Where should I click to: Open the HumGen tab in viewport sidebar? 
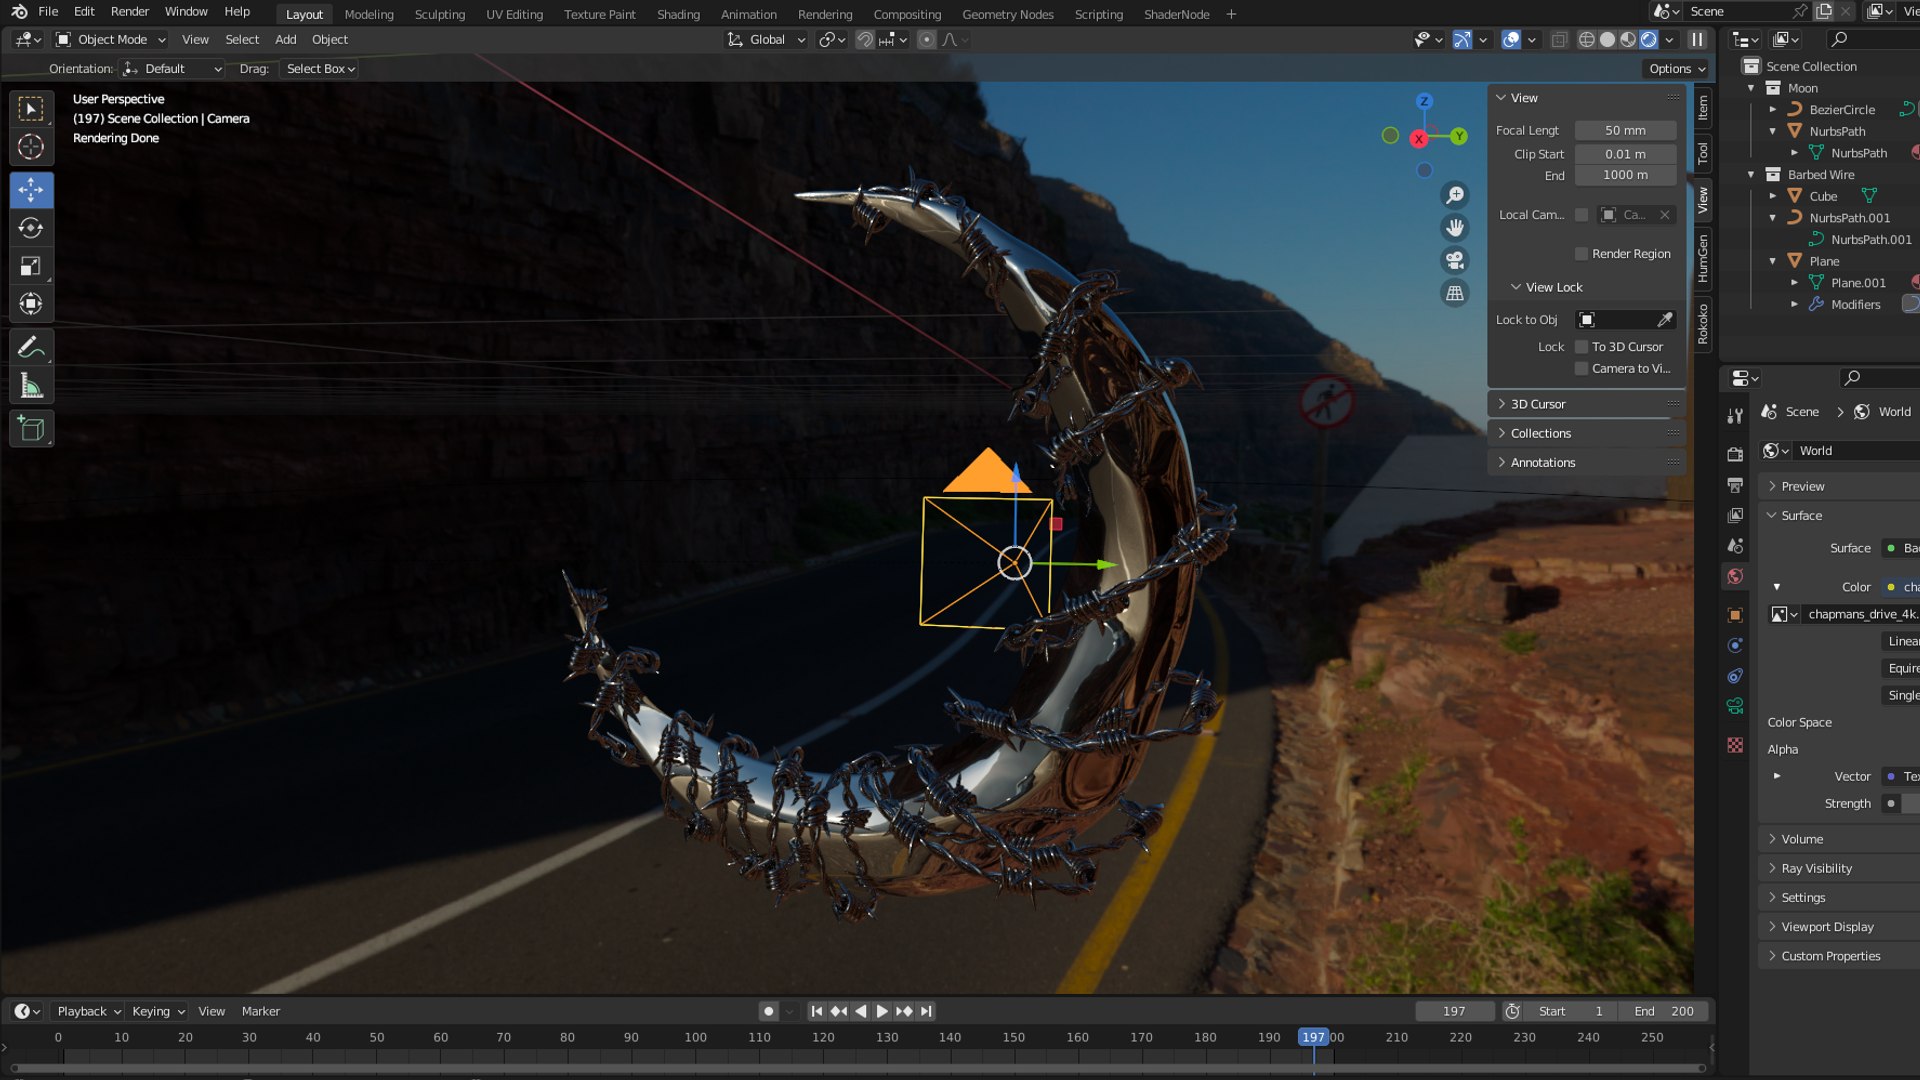[x=1702, y=258]
